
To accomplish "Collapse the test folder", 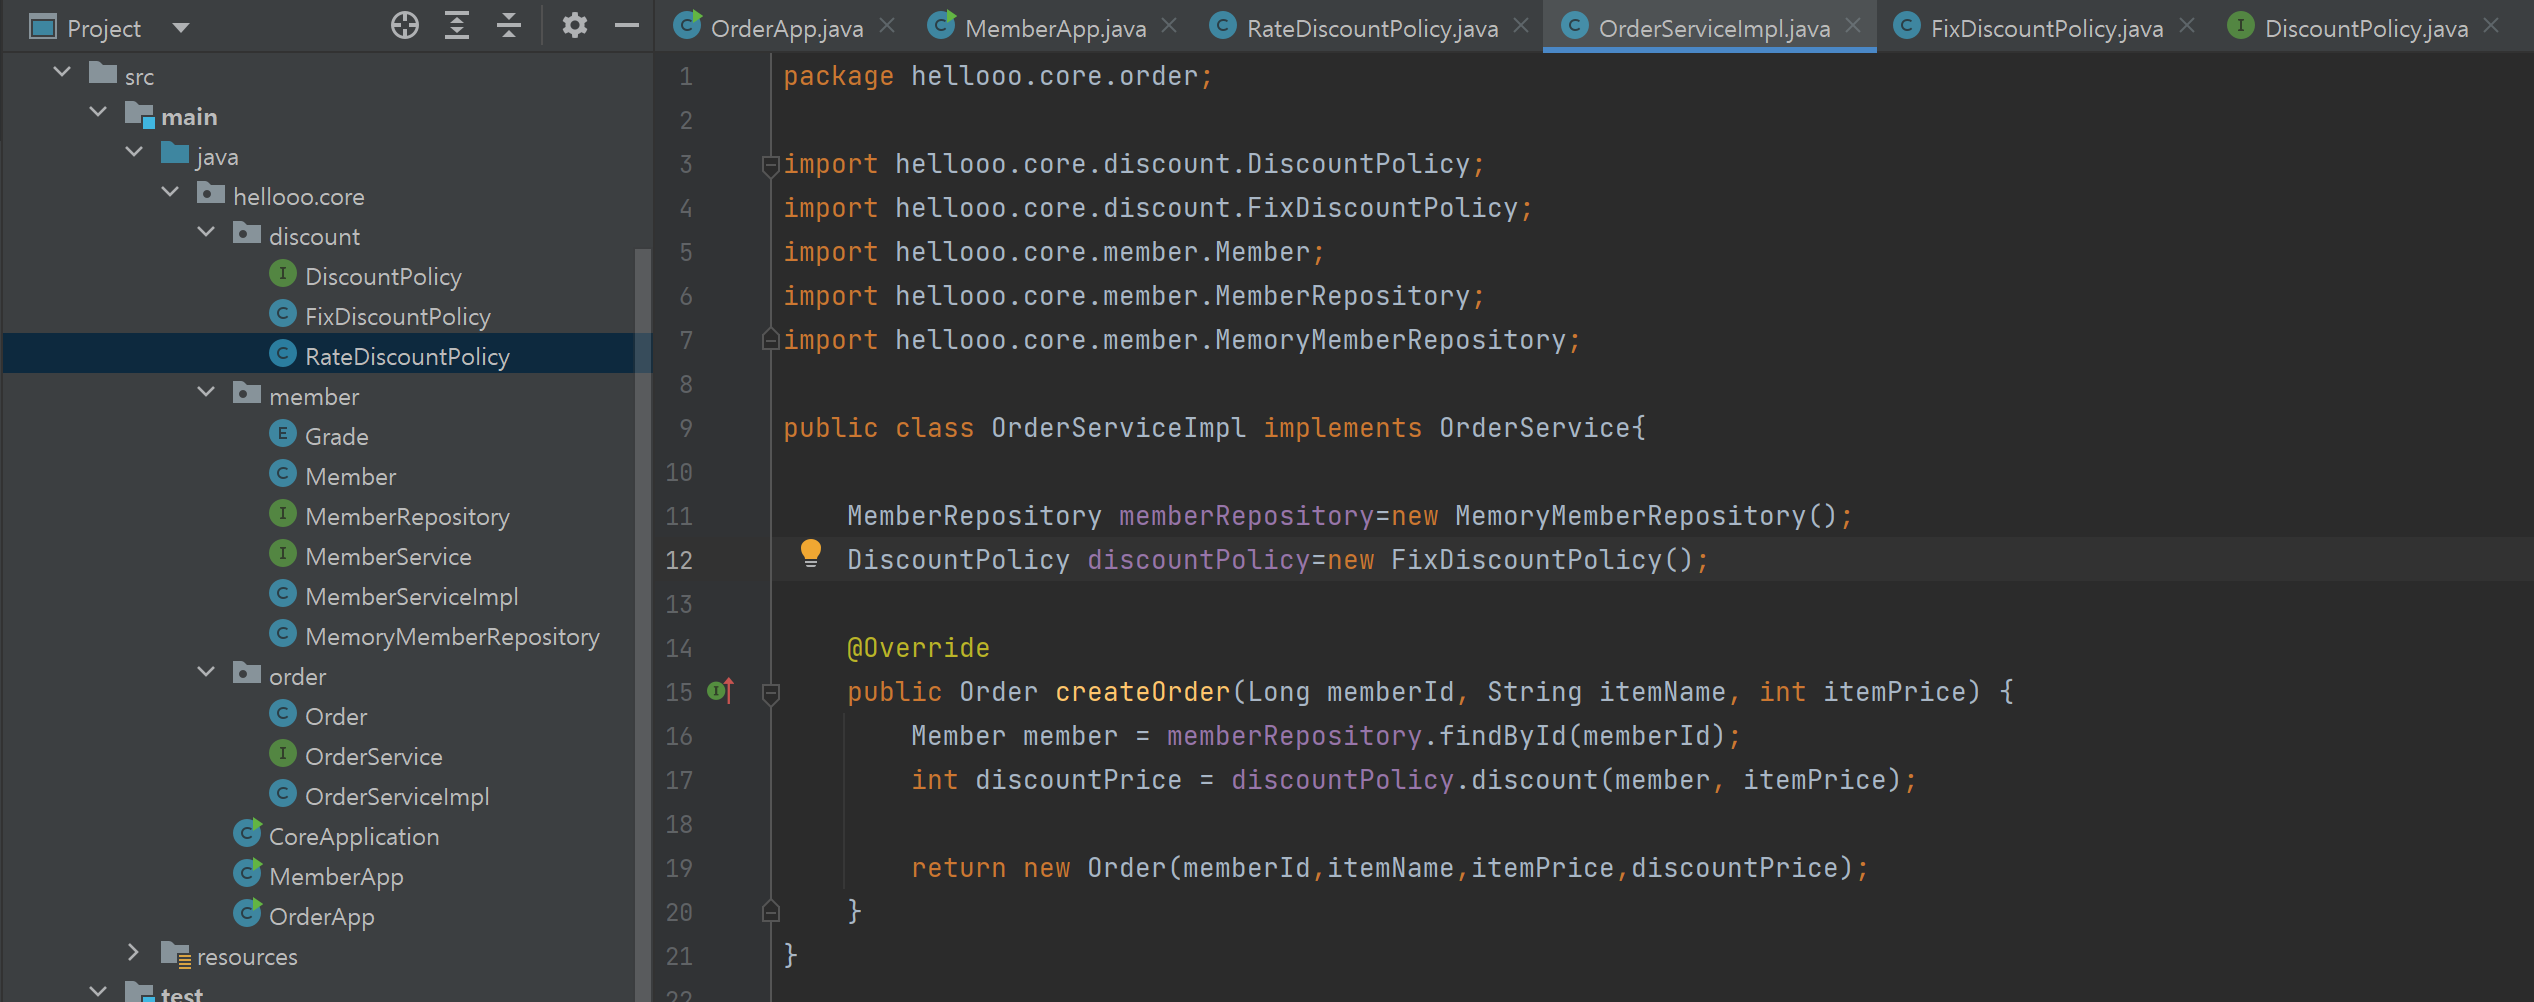I will 98,991.
